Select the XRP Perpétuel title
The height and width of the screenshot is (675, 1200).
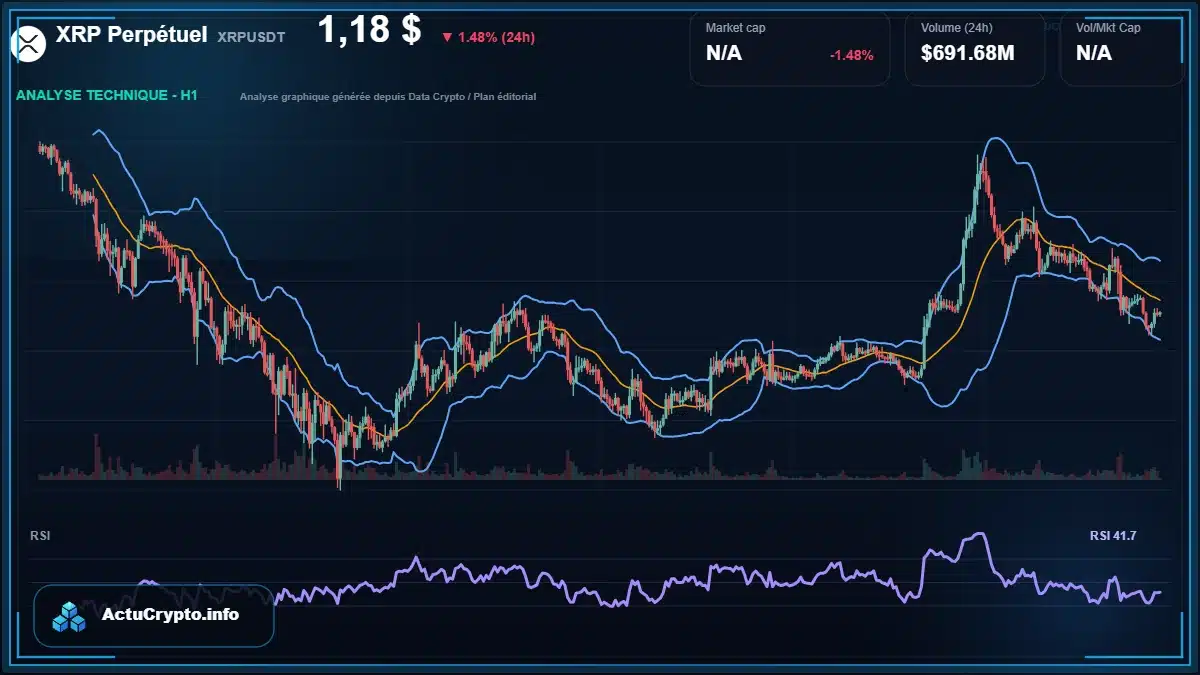pos(132,35)
